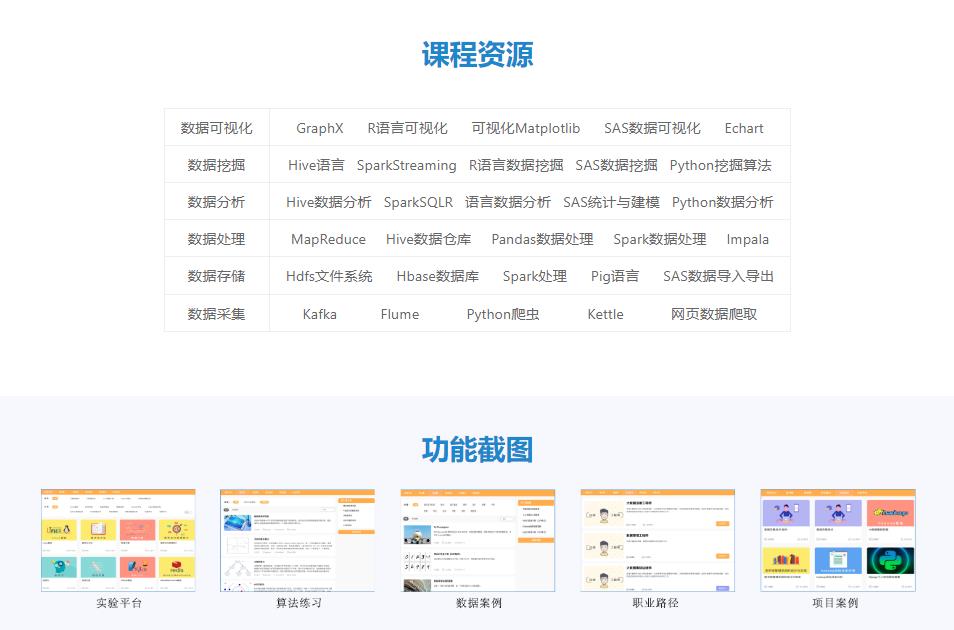This screenshot has width=954, height=630.
Task: Select the 数据挖掘 category row
Action: [x=216, y=165]
